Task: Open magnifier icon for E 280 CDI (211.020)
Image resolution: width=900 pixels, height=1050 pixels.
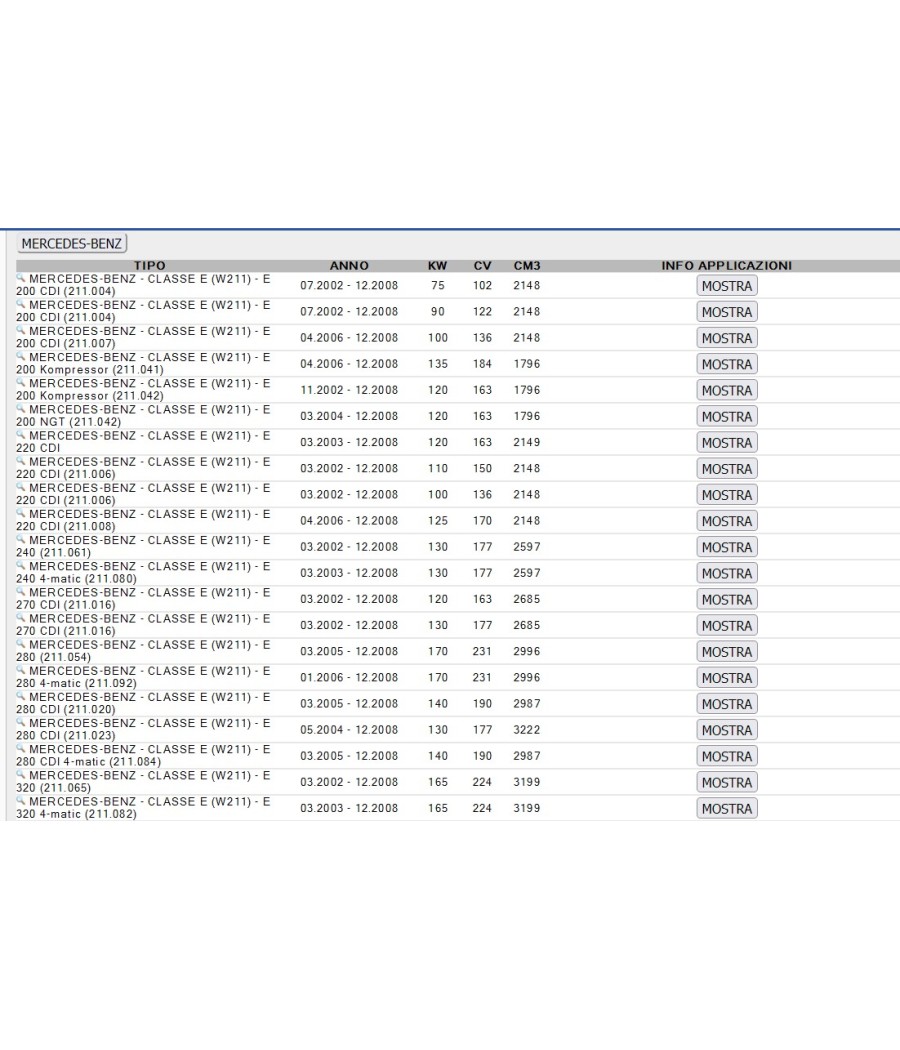Action: click(21, 695)
